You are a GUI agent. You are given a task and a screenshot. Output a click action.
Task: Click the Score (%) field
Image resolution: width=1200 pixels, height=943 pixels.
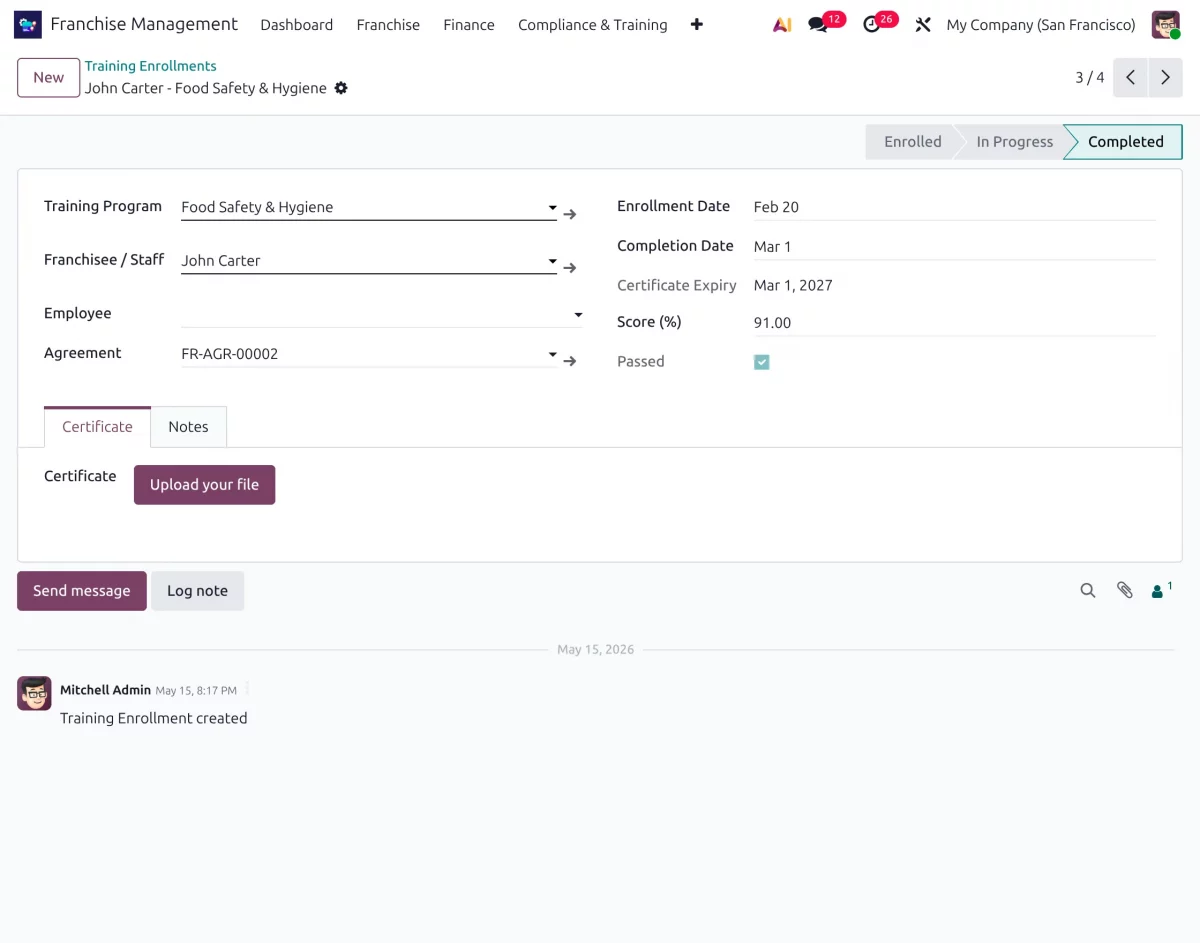click(x=954, y=323)
